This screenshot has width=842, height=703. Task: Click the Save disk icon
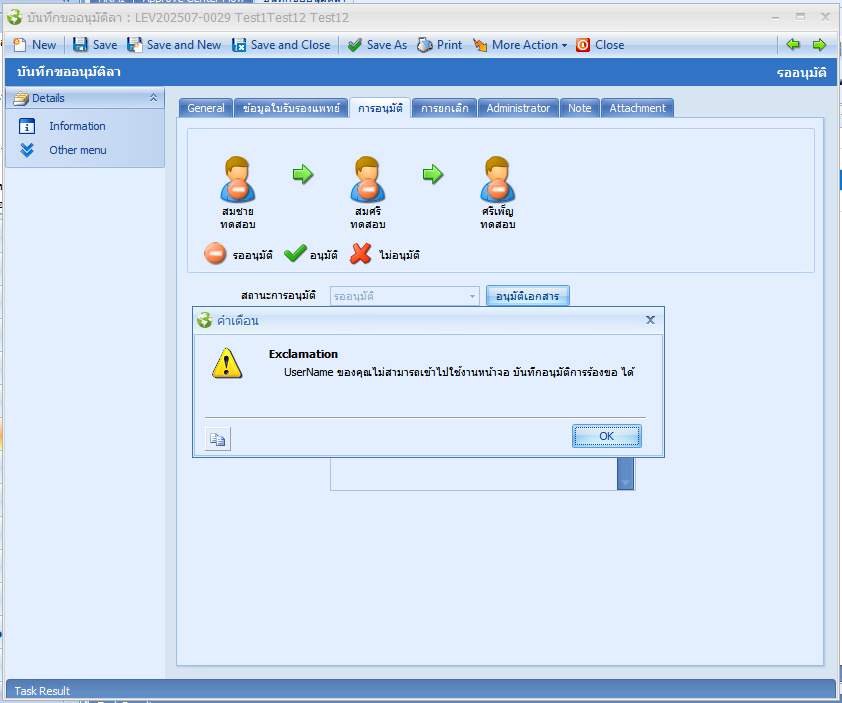81,45
